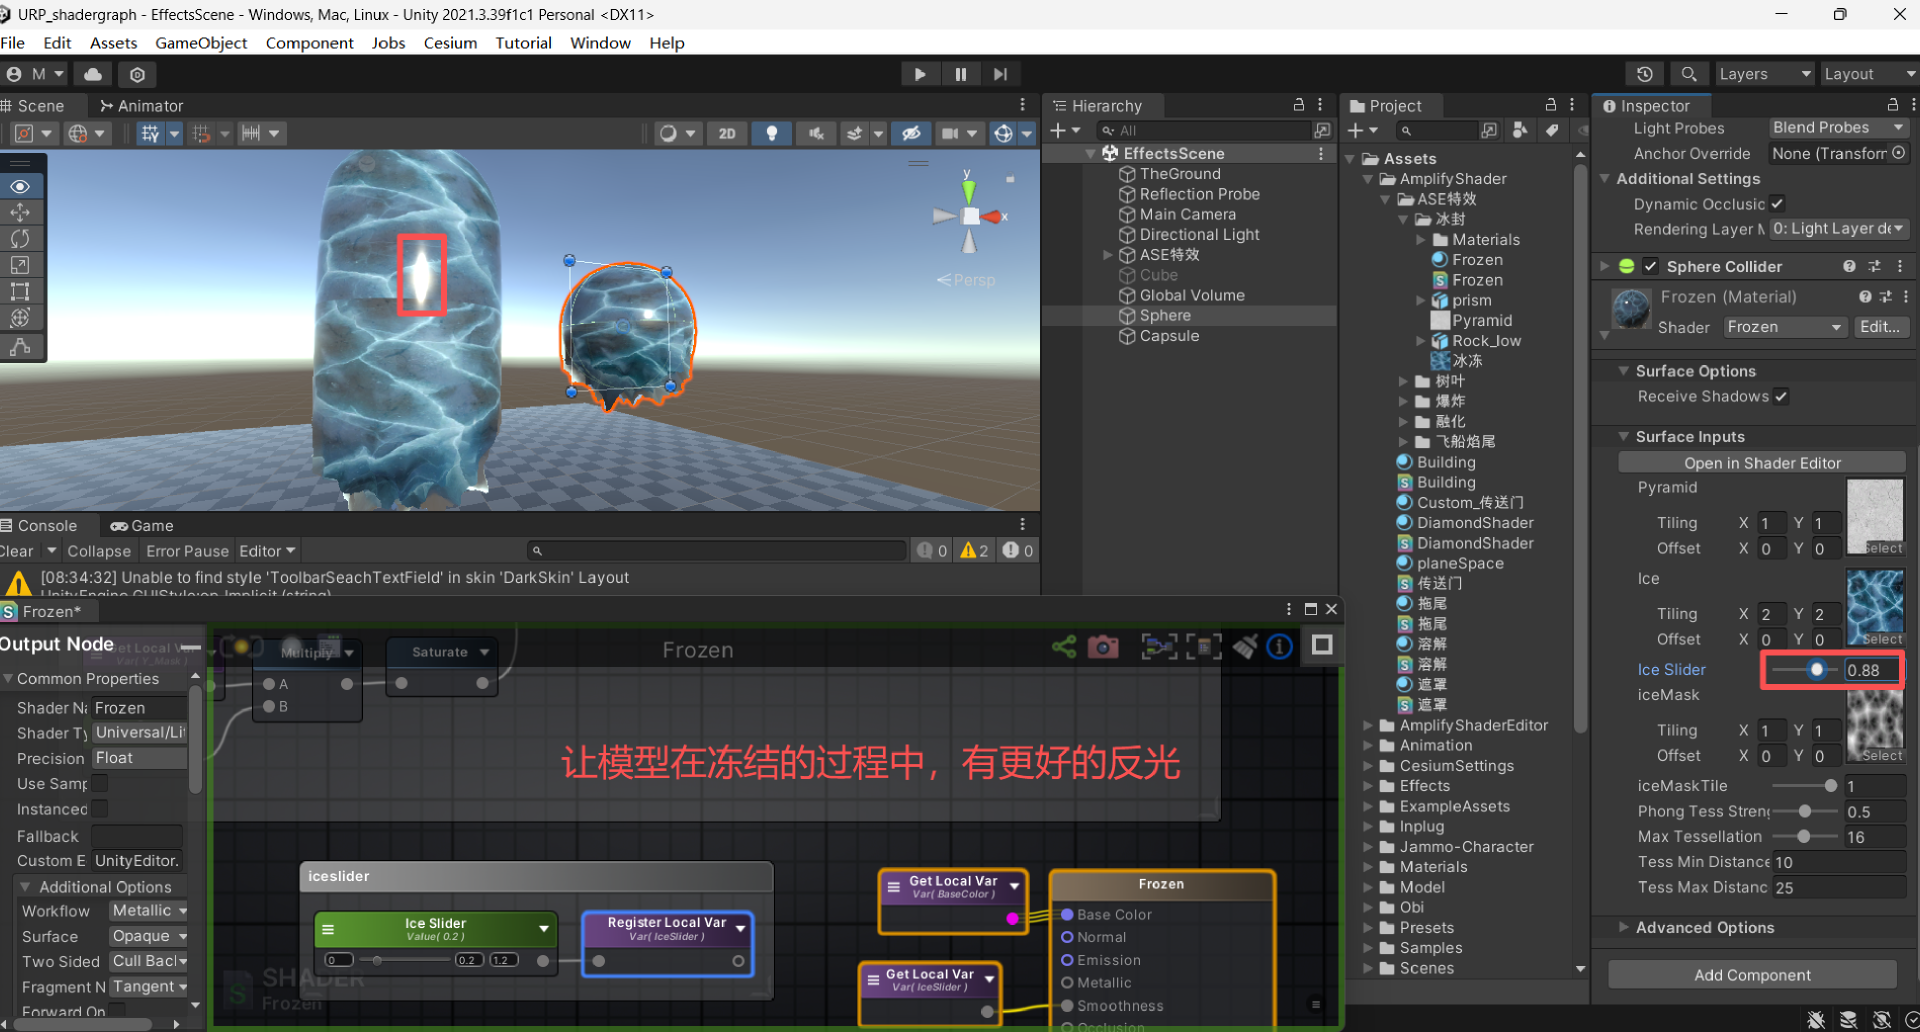Select the Rect tool in Scene toolbar
The height and width of the screenshot is (1032, 1920).
click(20, 292)
